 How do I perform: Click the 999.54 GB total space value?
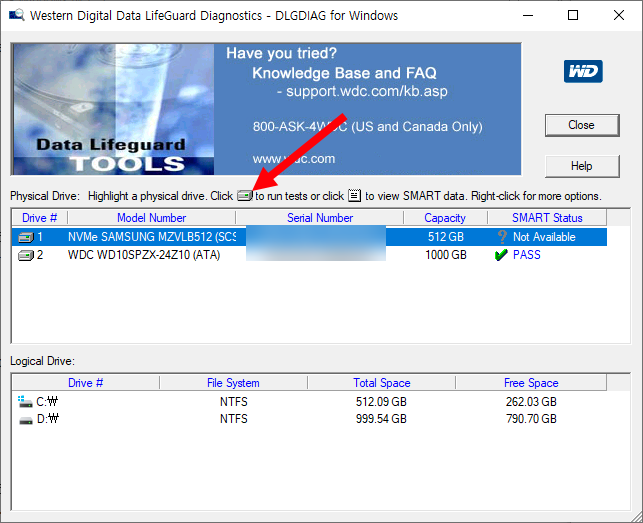[381, 419]
